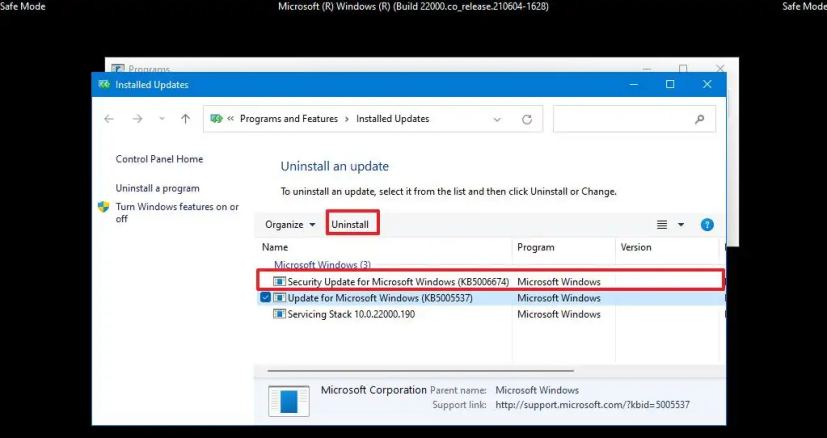Expand the address bar path chevron
Viewport: 827px width, 438px height.
pyautogui.click(x=230, y=119)
